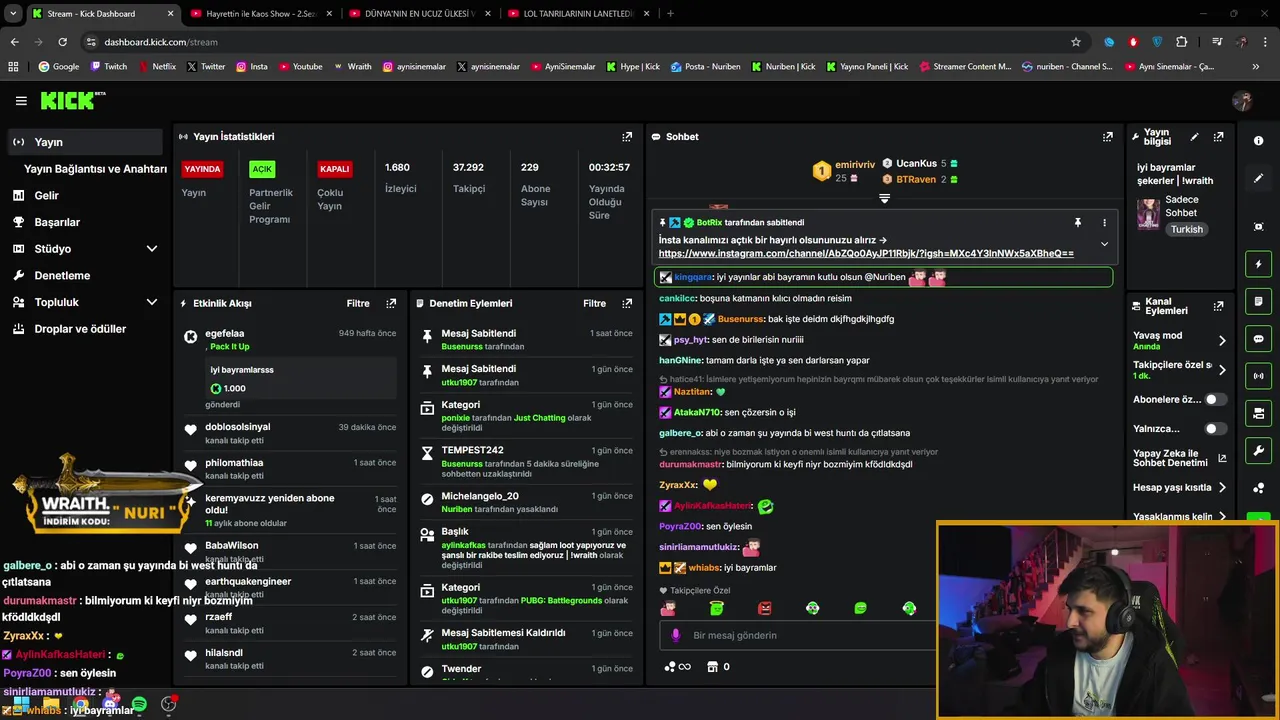This screenshot has height=720, width=1280.
Task: Toggle the document widget in right toolbar
Action: coord(1258,301)
